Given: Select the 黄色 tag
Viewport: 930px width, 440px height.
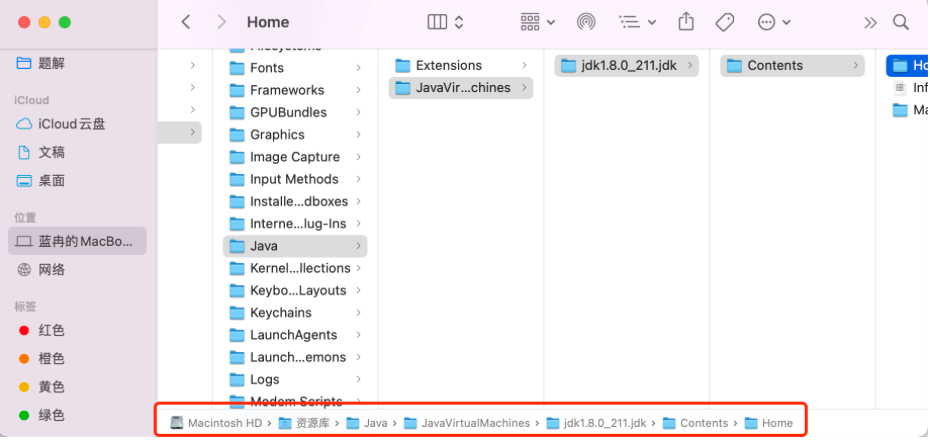Looking at the screenshot, I should (x=77, y=387).
